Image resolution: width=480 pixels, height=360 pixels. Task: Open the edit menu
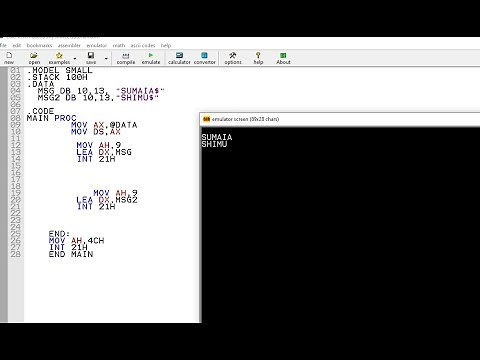pos(17,45)
